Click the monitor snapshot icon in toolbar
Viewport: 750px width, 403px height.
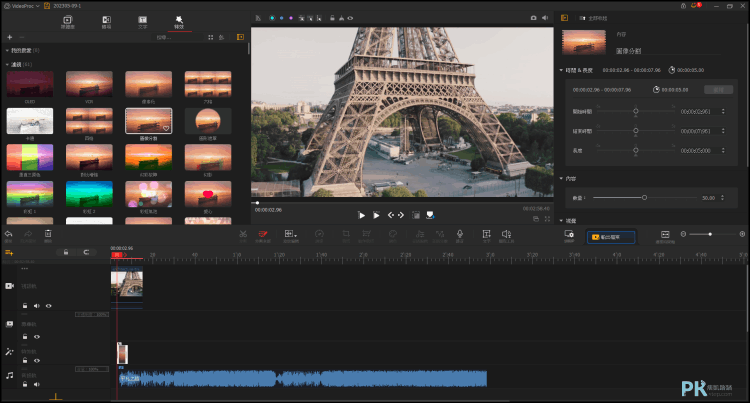click(x=569, y=234)
